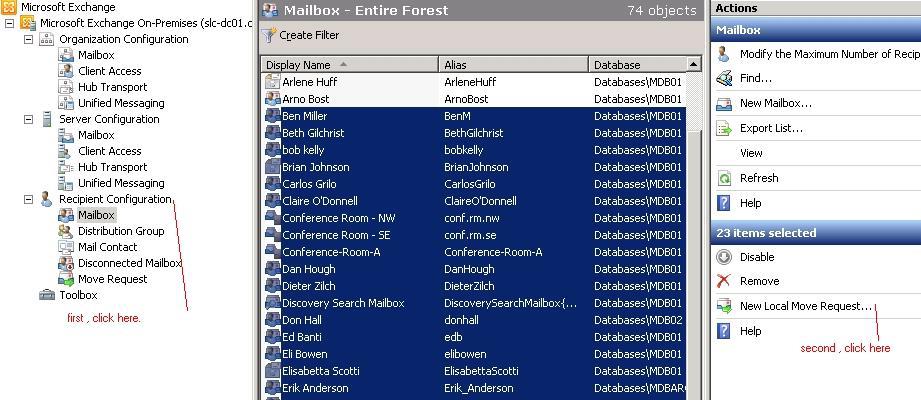The height and width of the screenshot is (400, 921).
Task: Select the Brian Johnson row
Action: pyautogui.click(x=473, y=167)
